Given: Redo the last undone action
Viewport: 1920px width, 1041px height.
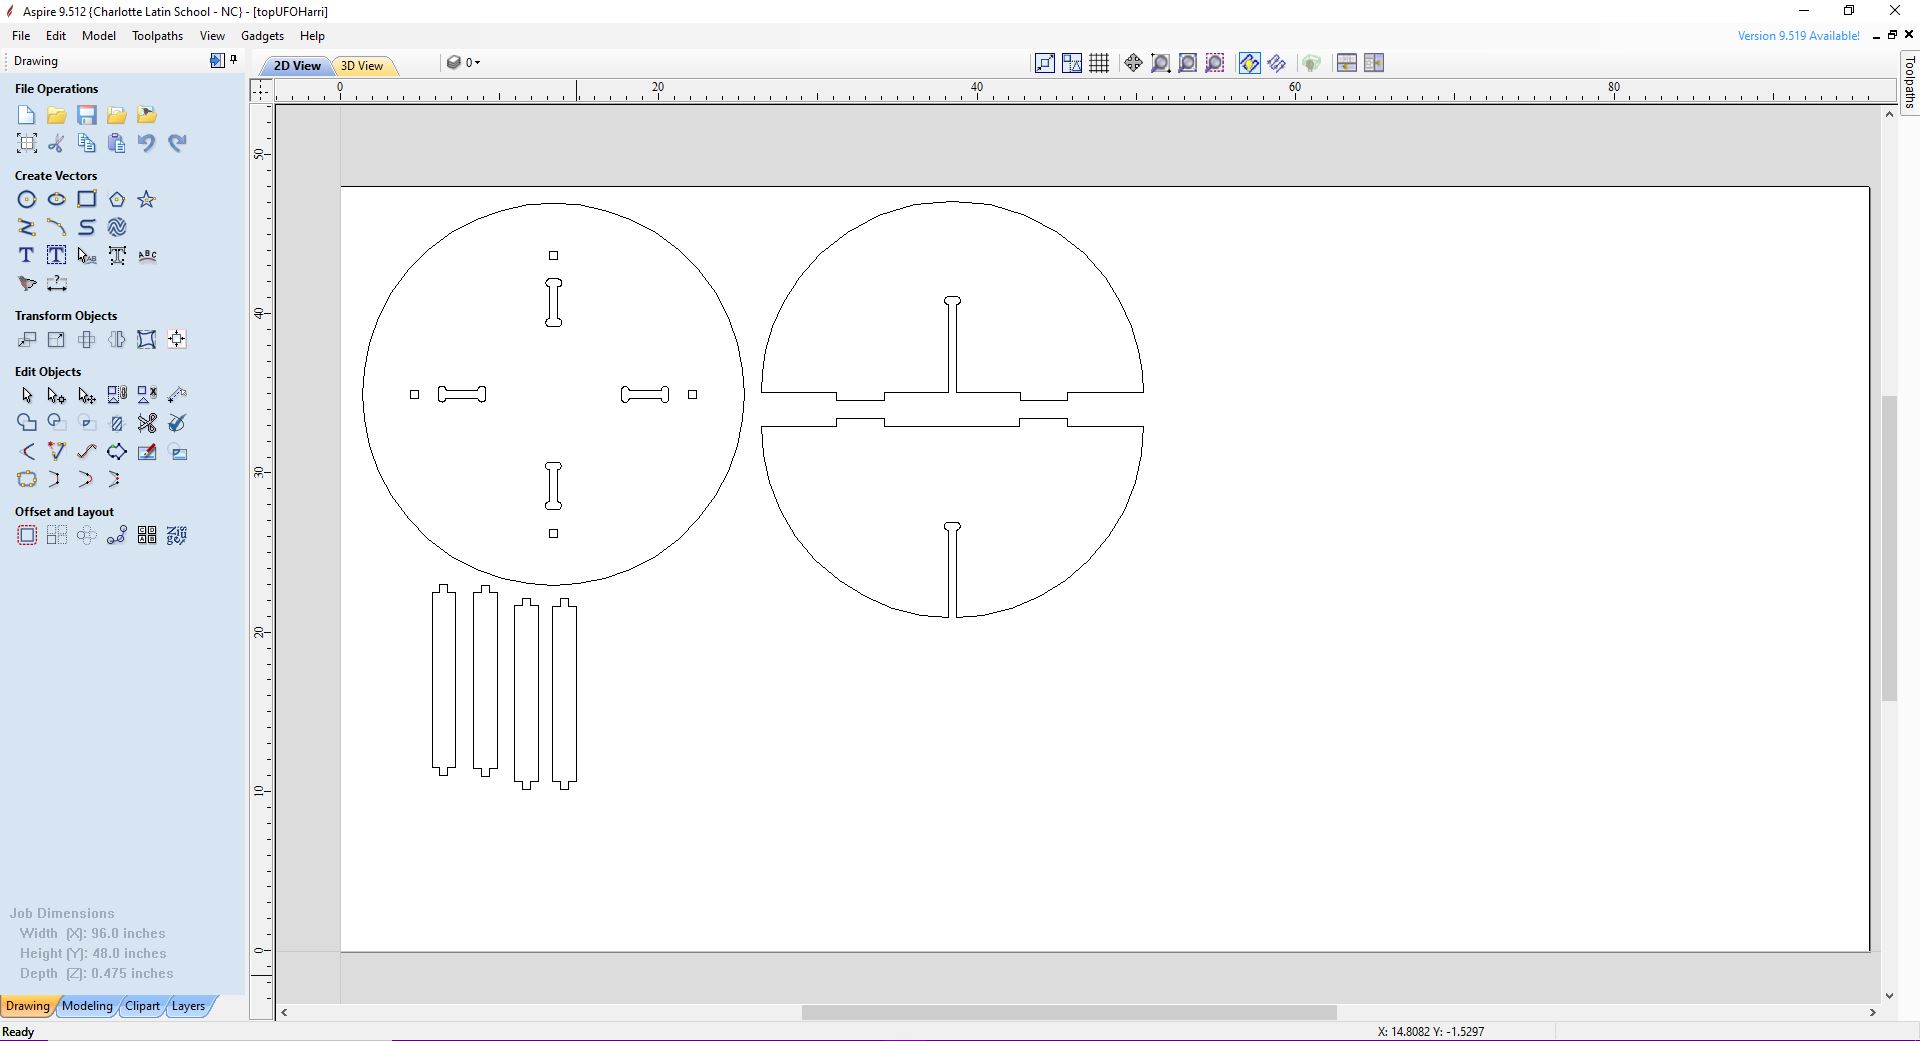Looking at the screenshot, I should (177, 143).
